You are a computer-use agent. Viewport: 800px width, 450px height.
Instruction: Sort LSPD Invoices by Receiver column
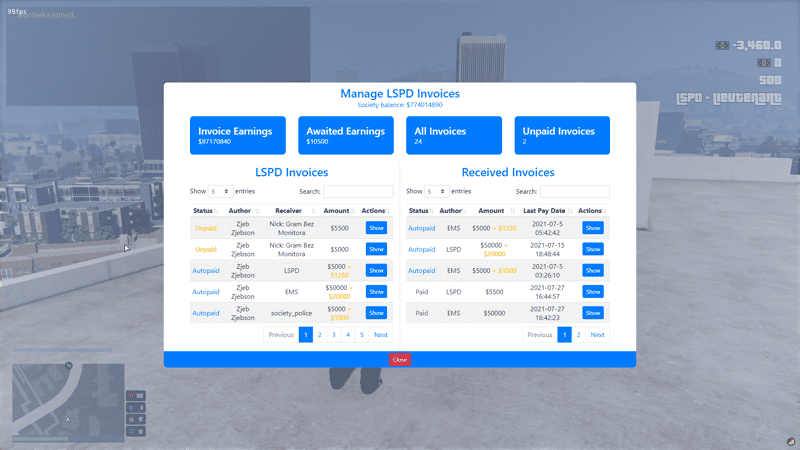pos(291,211)
